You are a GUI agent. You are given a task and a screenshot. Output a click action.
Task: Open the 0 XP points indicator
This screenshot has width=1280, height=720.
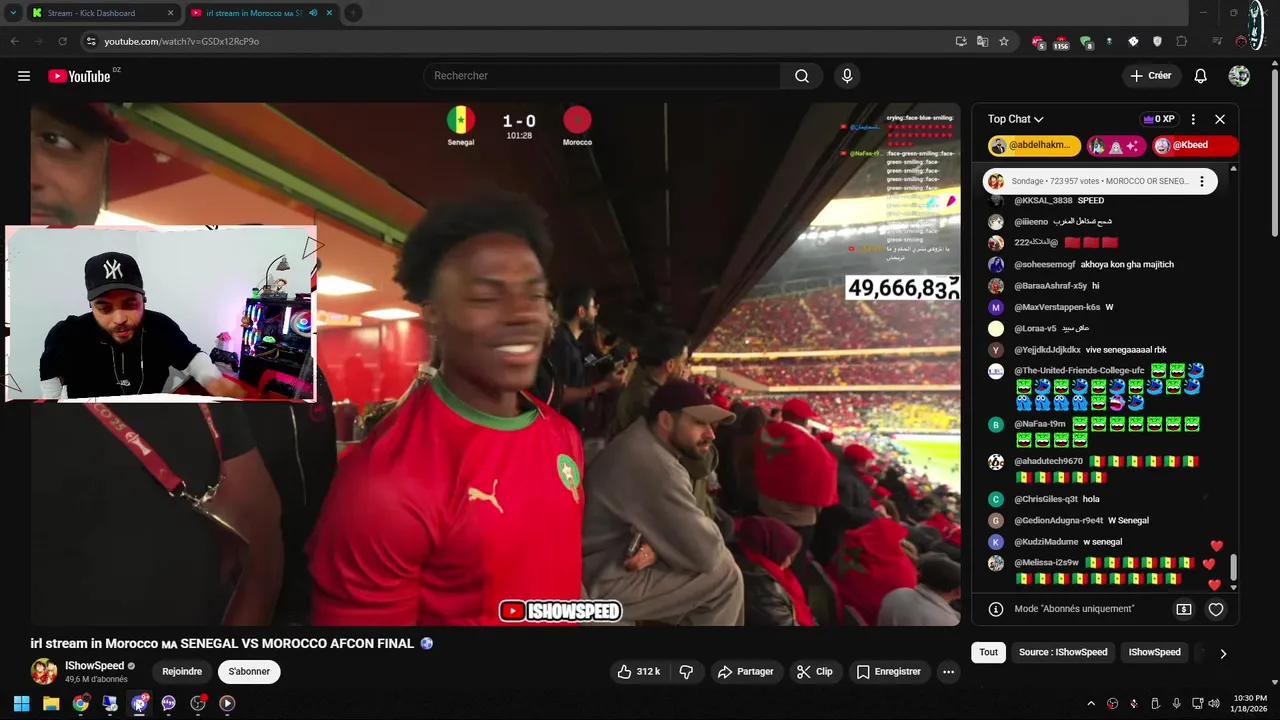[1159, 119]
